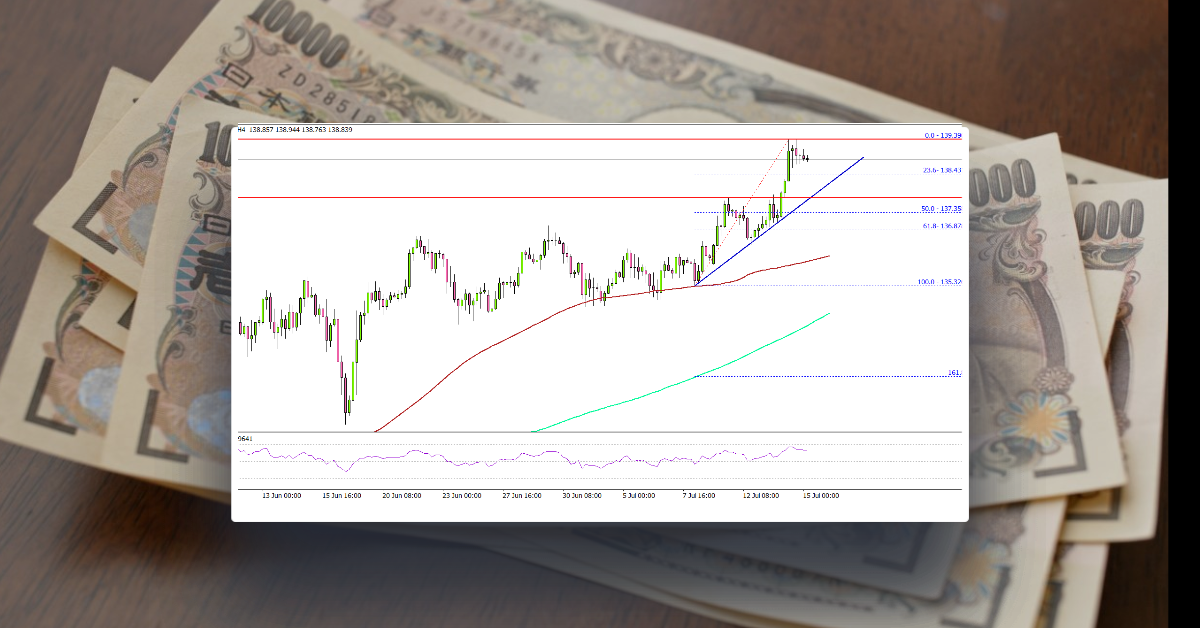The width and height of the screenshot is (1200, 628).
Task: Select the 161.8 extension level label
Action: tap(955, 371)
